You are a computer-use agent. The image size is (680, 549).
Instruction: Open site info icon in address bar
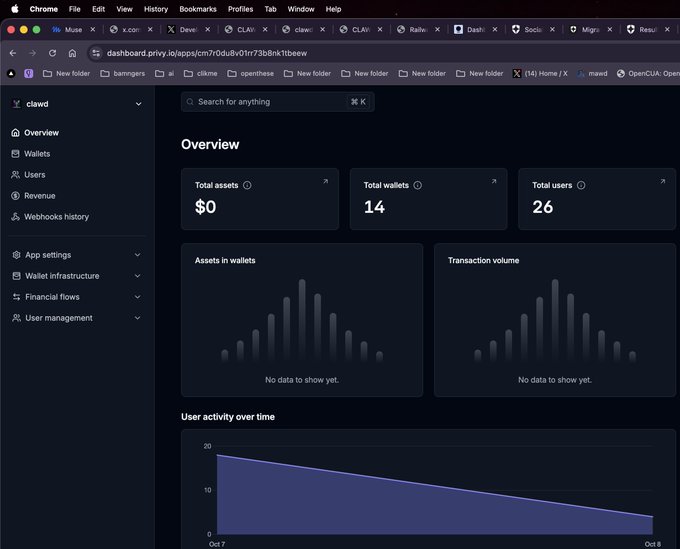click(x=96, y=53)
